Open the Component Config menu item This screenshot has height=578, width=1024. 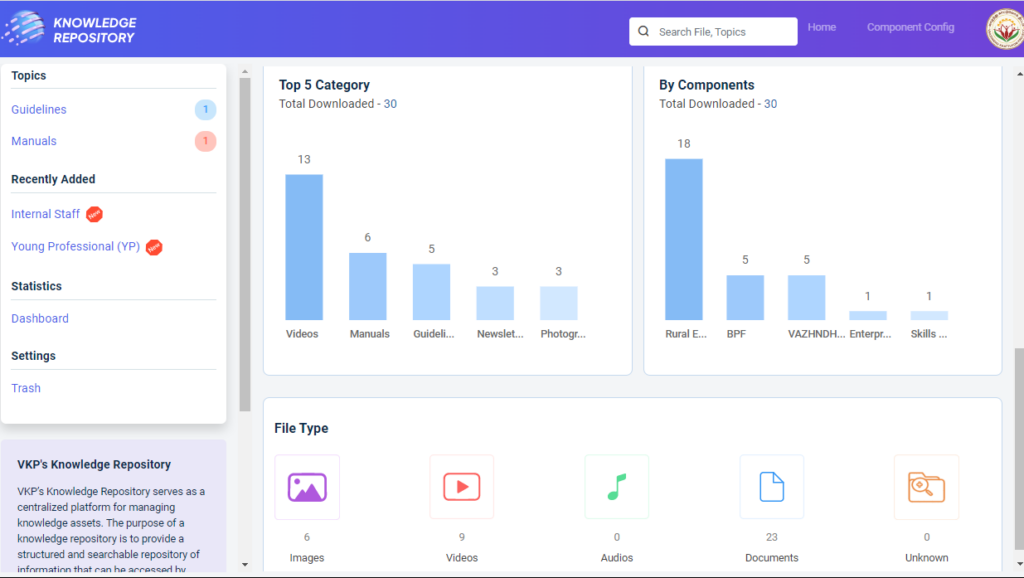click(x=910, y=27)
